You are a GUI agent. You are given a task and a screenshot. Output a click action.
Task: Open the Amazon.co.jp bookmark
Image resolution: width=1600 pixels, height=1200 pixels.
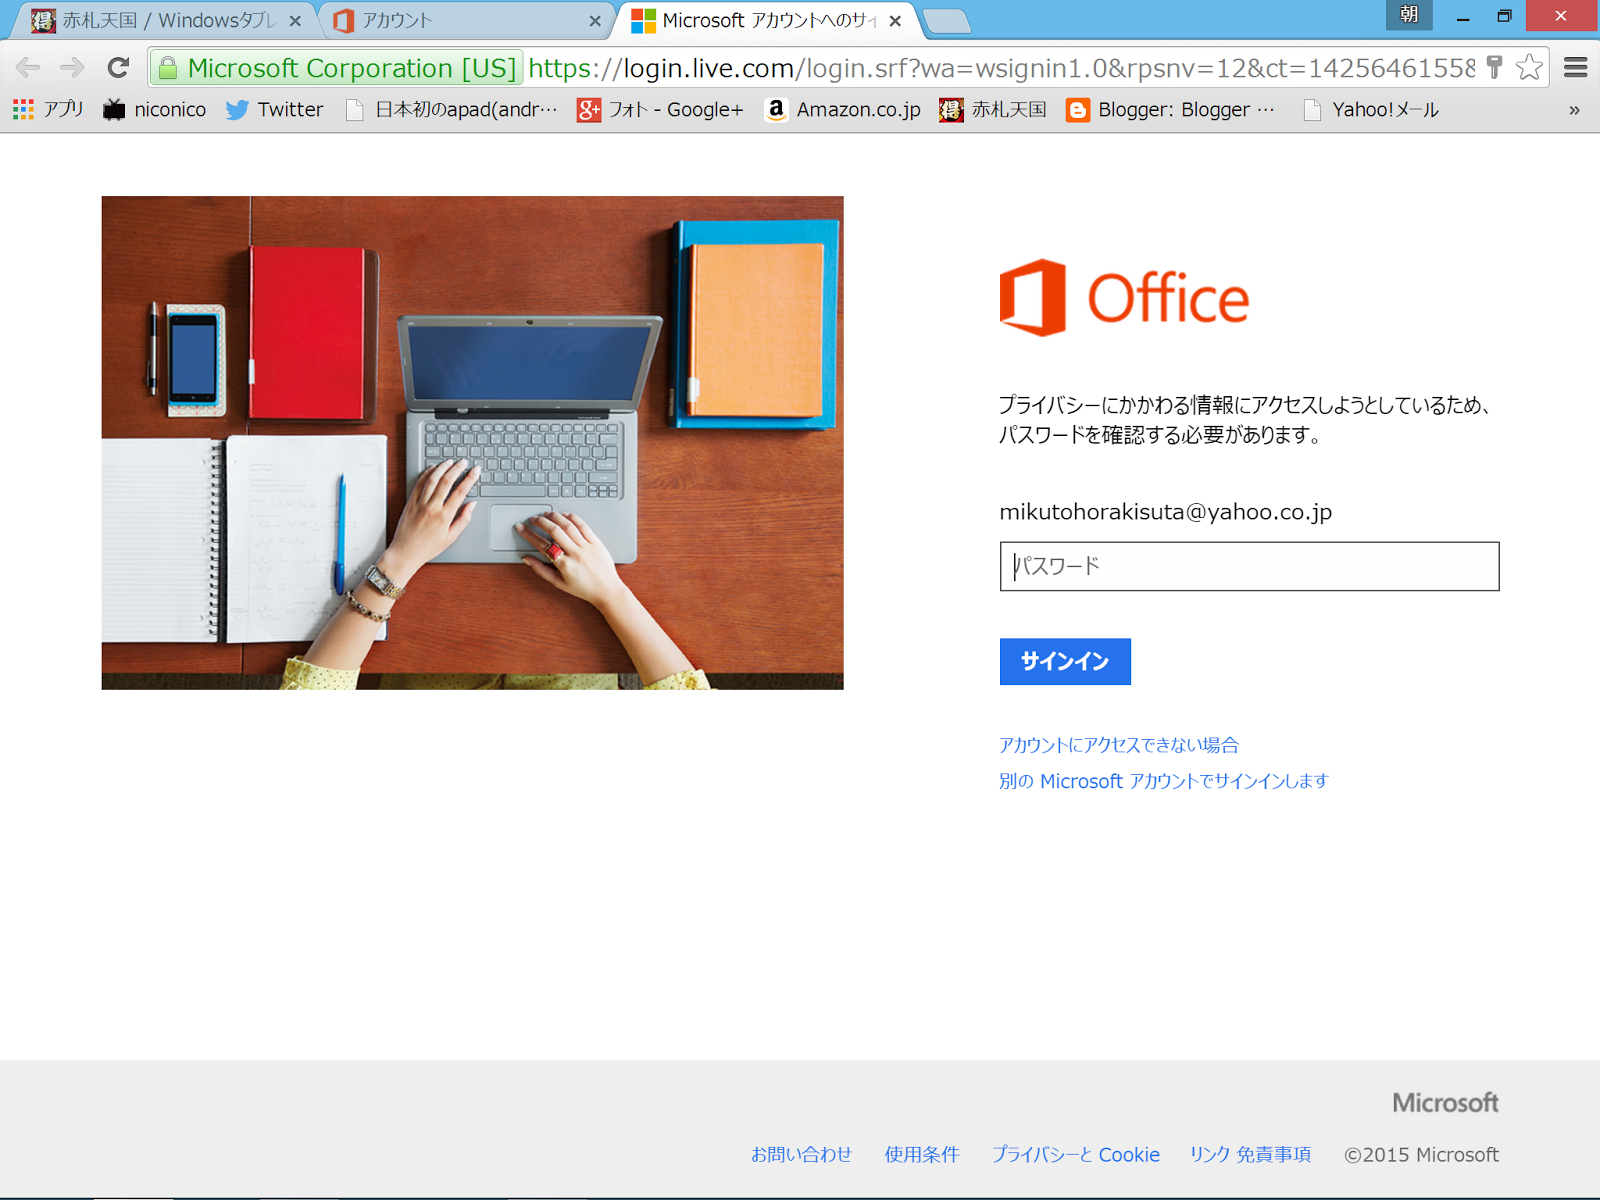pyautogui.click(x=843, y=109)
